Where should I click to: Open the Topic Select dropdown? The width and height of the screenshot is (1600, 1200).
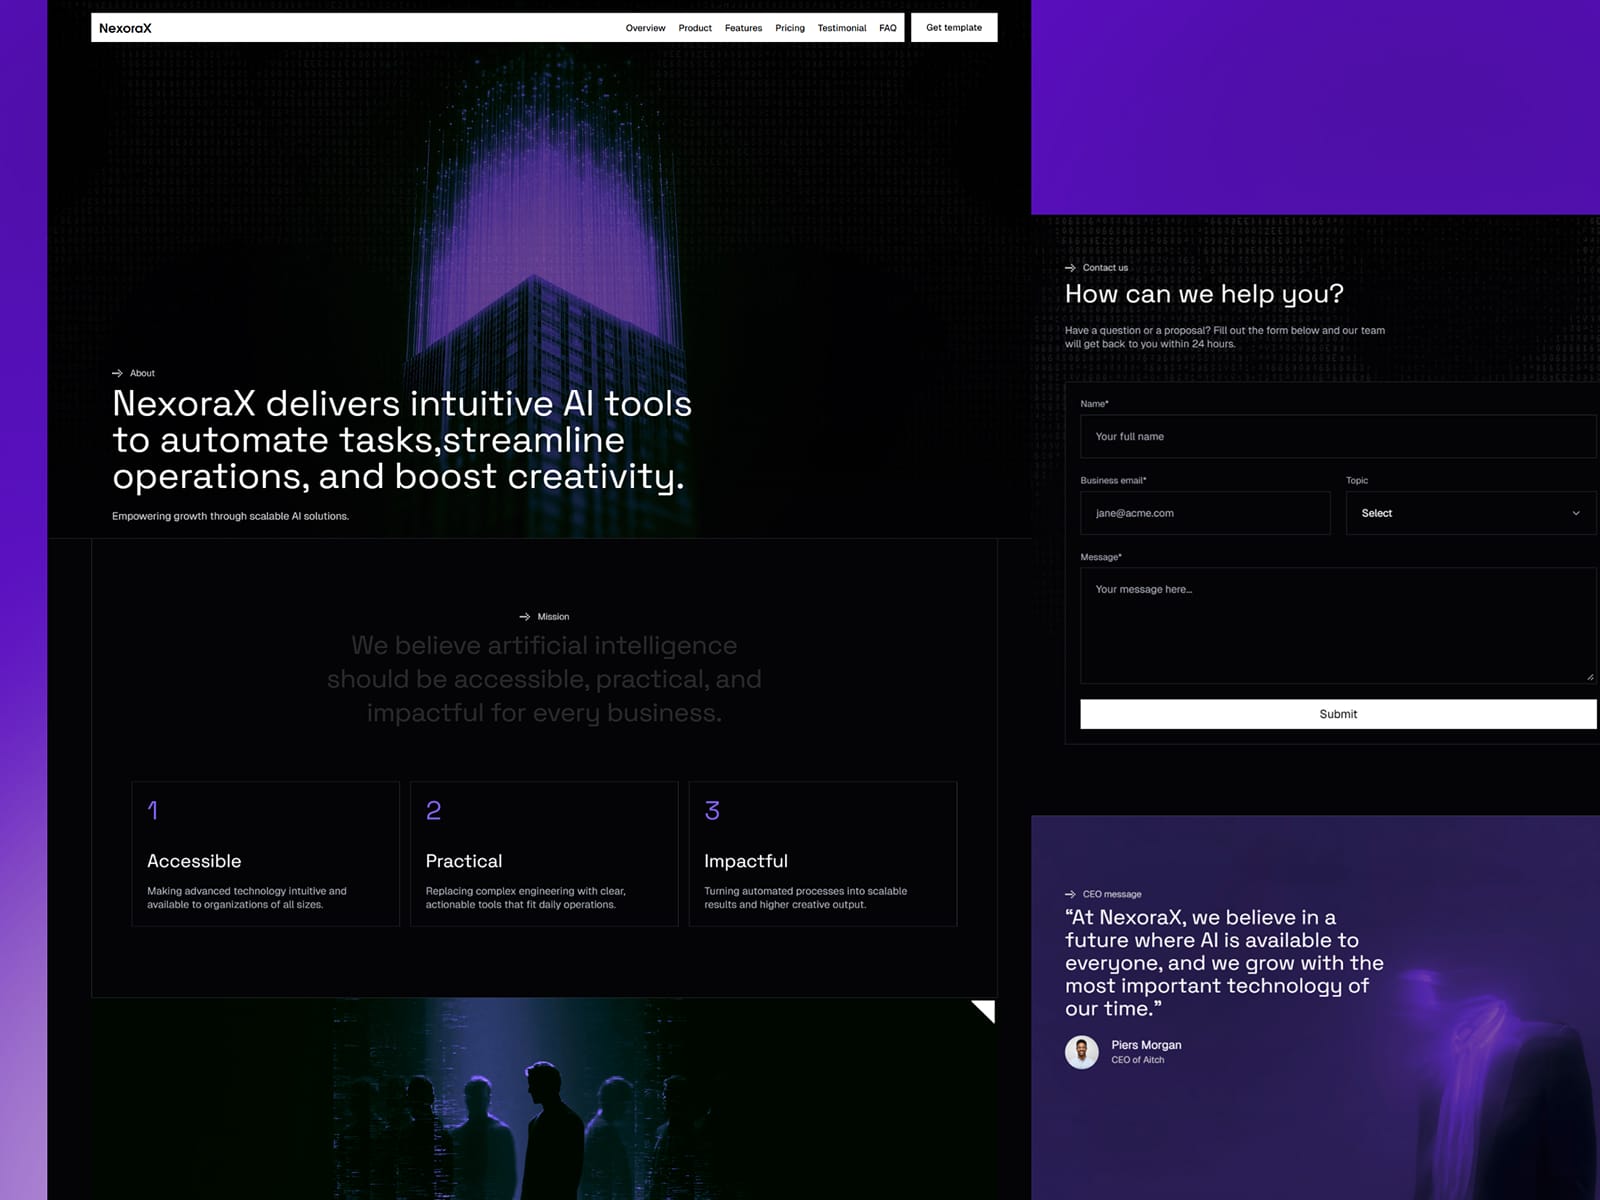pyautogui.click(x=1471, y=513)
